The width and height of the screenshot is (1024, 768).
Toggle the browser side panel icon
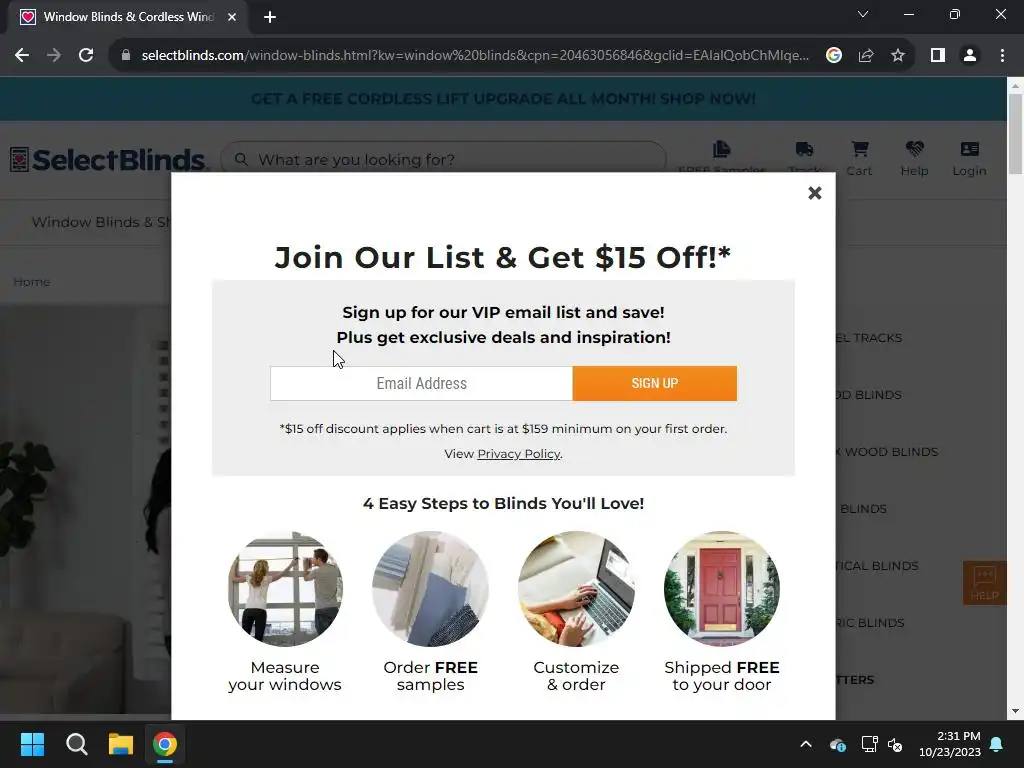(938, 56)
